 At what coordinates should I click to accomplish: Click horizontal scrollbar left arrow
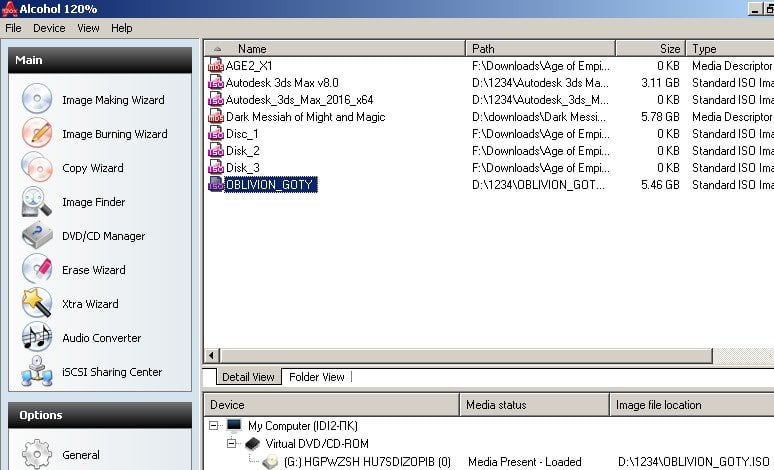pos(211,355)
